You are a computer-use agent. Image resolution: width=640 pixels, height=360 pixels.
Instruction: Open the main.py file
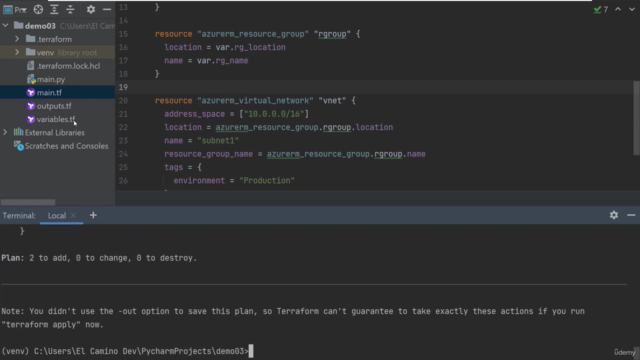[51, 79]
